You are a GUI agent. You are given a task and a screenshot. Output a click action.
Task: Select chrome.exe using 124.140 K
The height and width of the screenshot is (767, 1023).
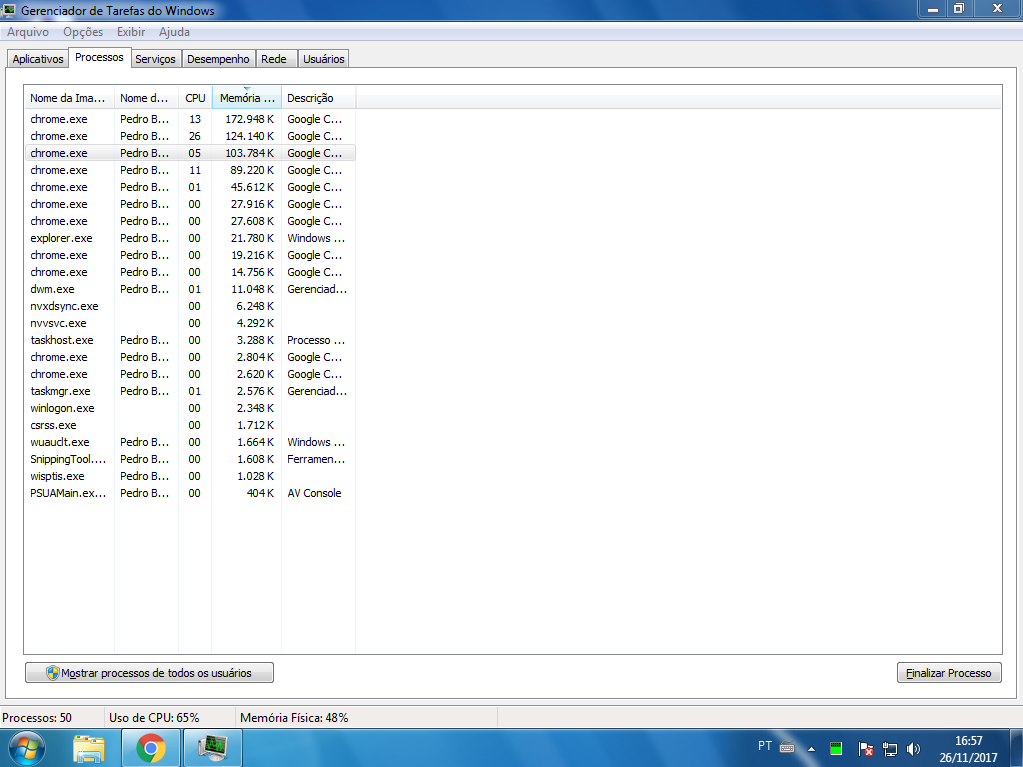(x=190, y=136)
